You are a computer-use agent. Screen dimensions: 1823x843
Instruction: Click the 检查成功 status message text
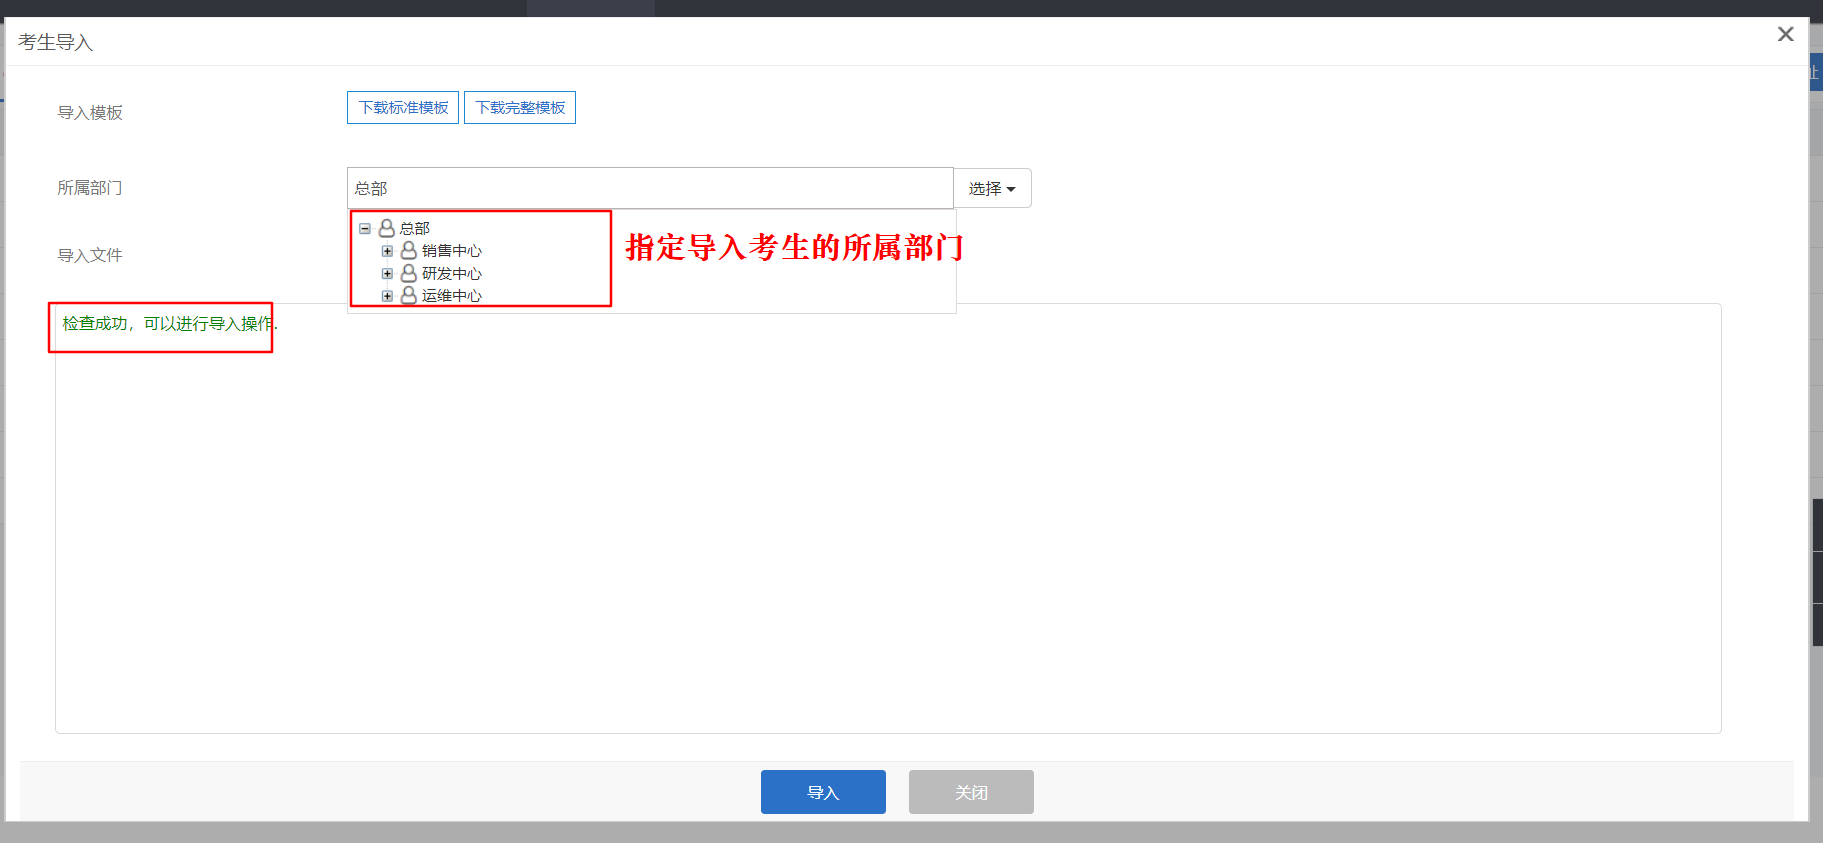170,324
